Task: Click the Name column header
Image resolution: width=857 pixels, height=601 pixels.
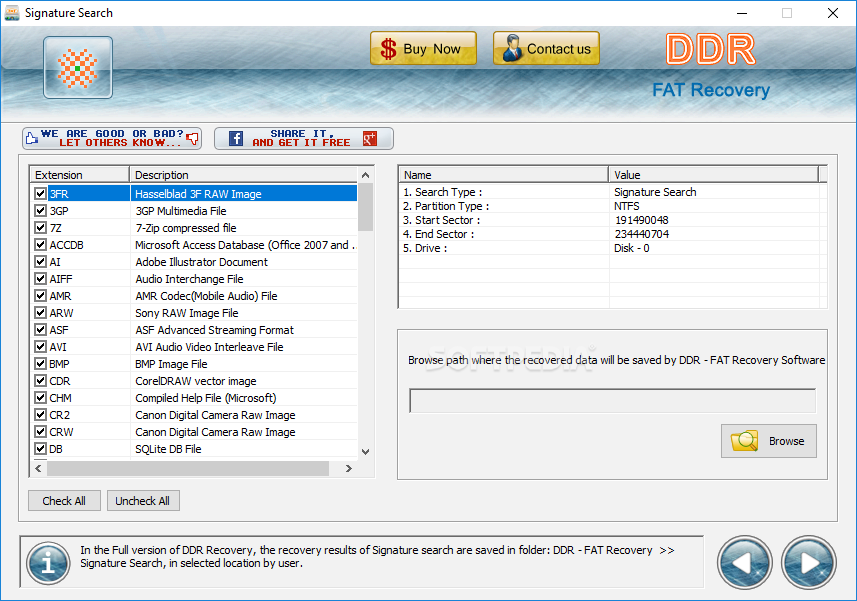Action: pyautogui.click(x=503, y=175)
